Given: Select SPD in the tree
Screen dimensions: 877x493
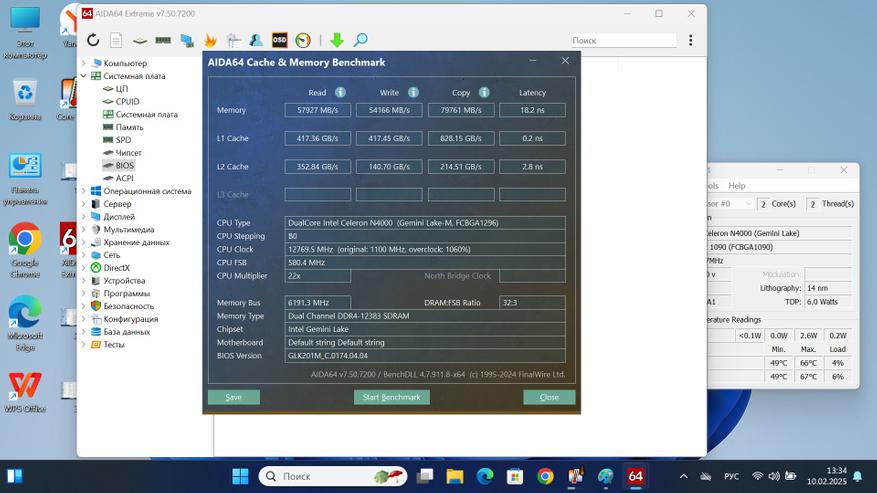Looking at the screenshot, I should [x=123, y=140].
